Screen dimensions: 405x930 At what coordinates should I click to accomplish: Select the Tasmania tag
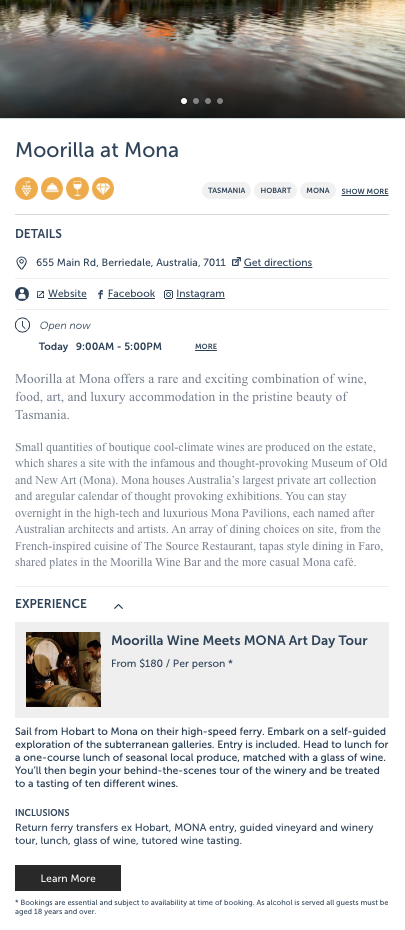click(x=227, y=190)
